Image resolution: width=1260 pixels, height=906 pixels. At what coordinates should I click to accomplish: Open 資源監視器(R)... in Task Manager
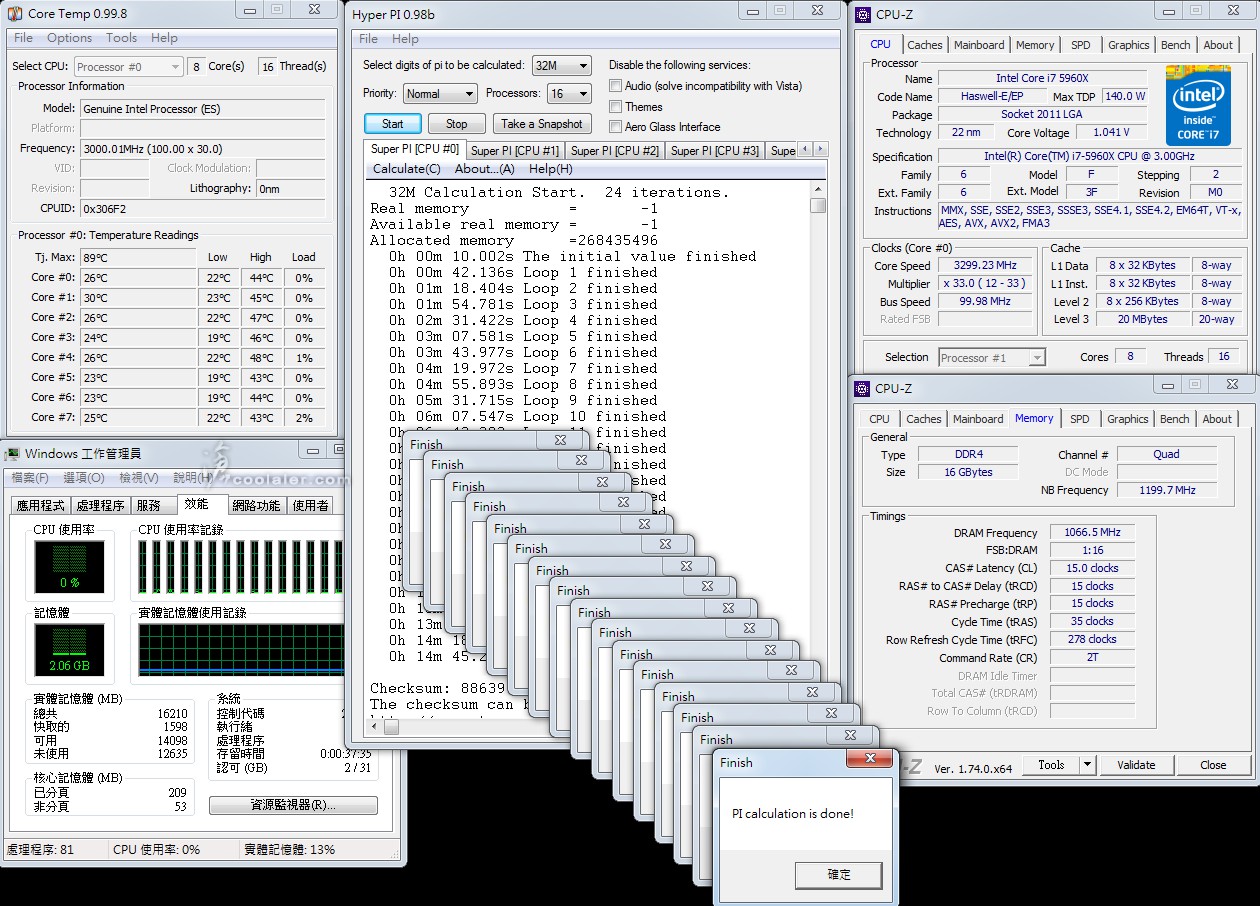pyautogui.click(x=293, y=805)
